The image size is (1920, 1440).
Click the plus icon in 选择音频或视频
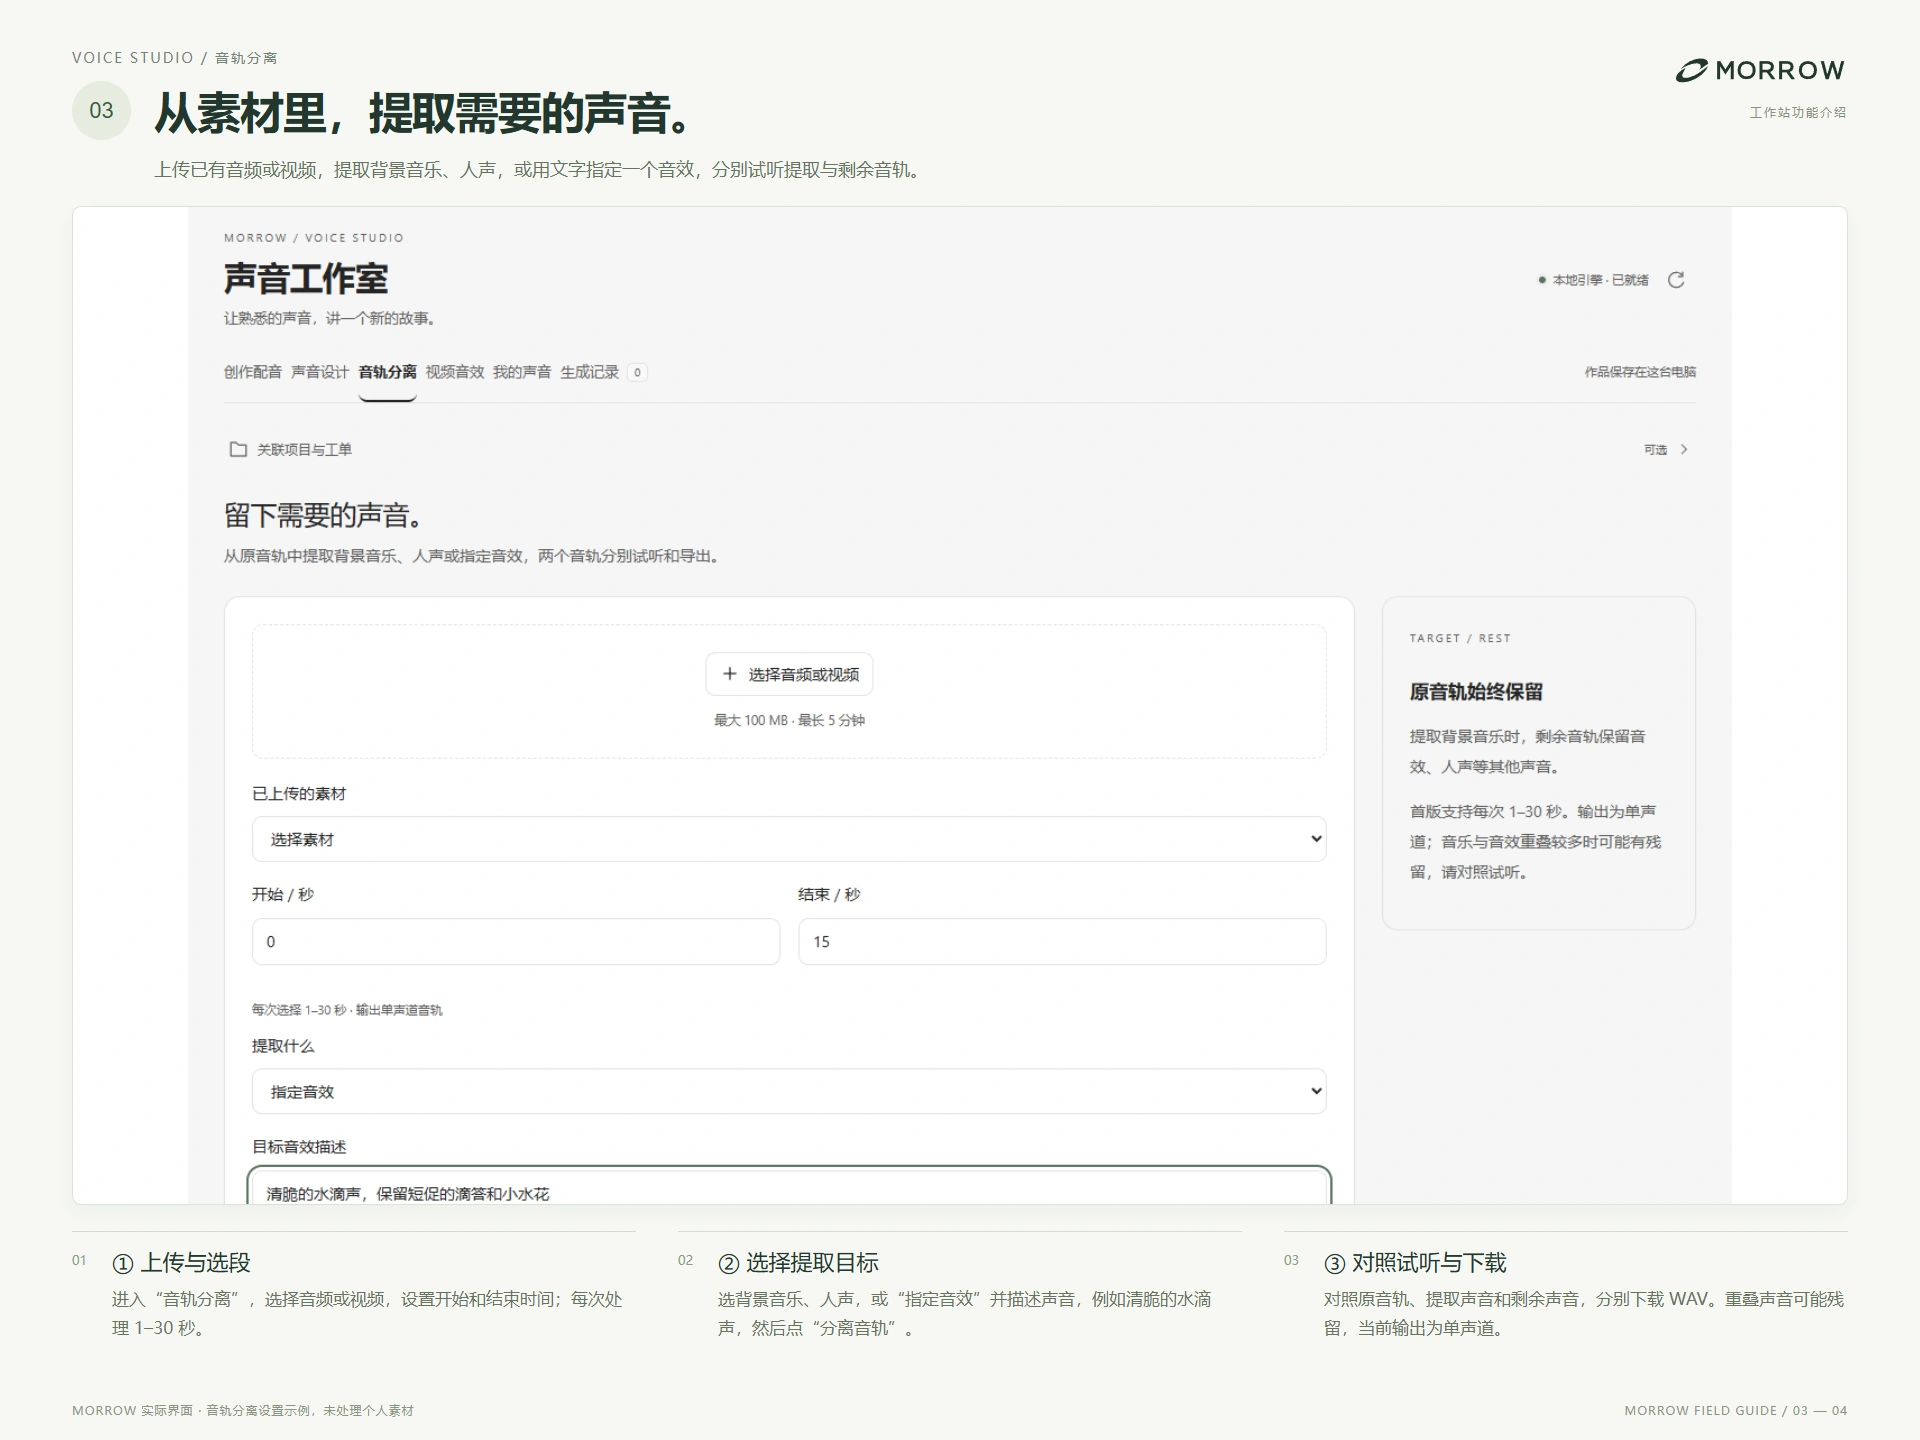[x=730, y=674]
